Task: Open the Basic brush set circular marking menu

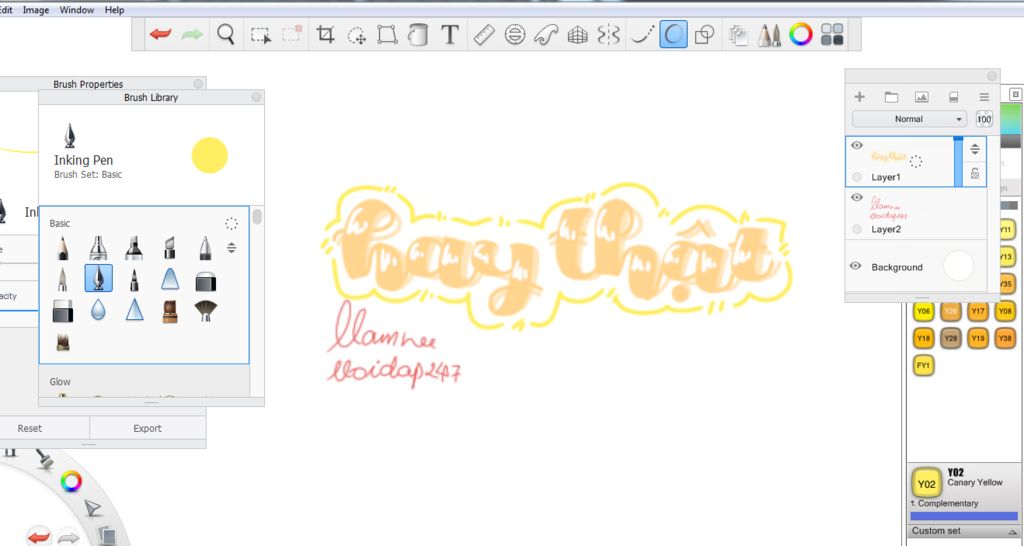Action: [231, 223]
